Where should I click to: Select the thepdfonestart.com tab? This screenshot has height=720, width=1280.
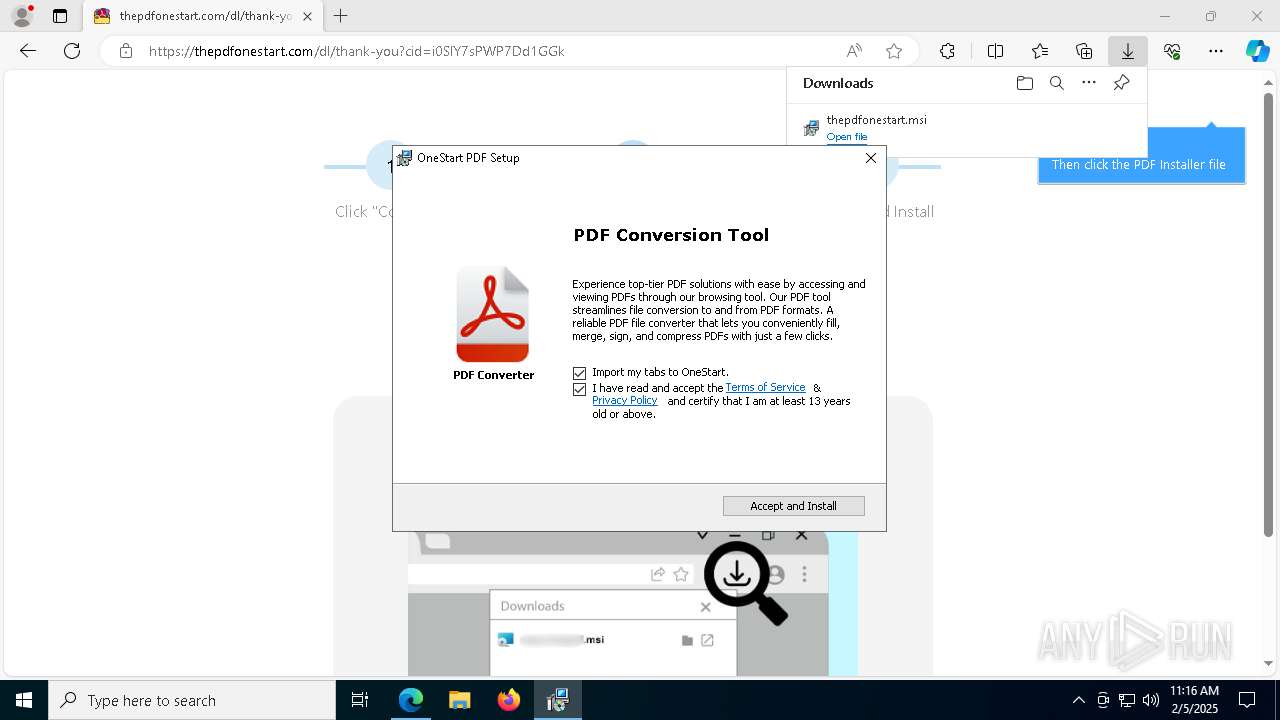[x=205, y=16]
